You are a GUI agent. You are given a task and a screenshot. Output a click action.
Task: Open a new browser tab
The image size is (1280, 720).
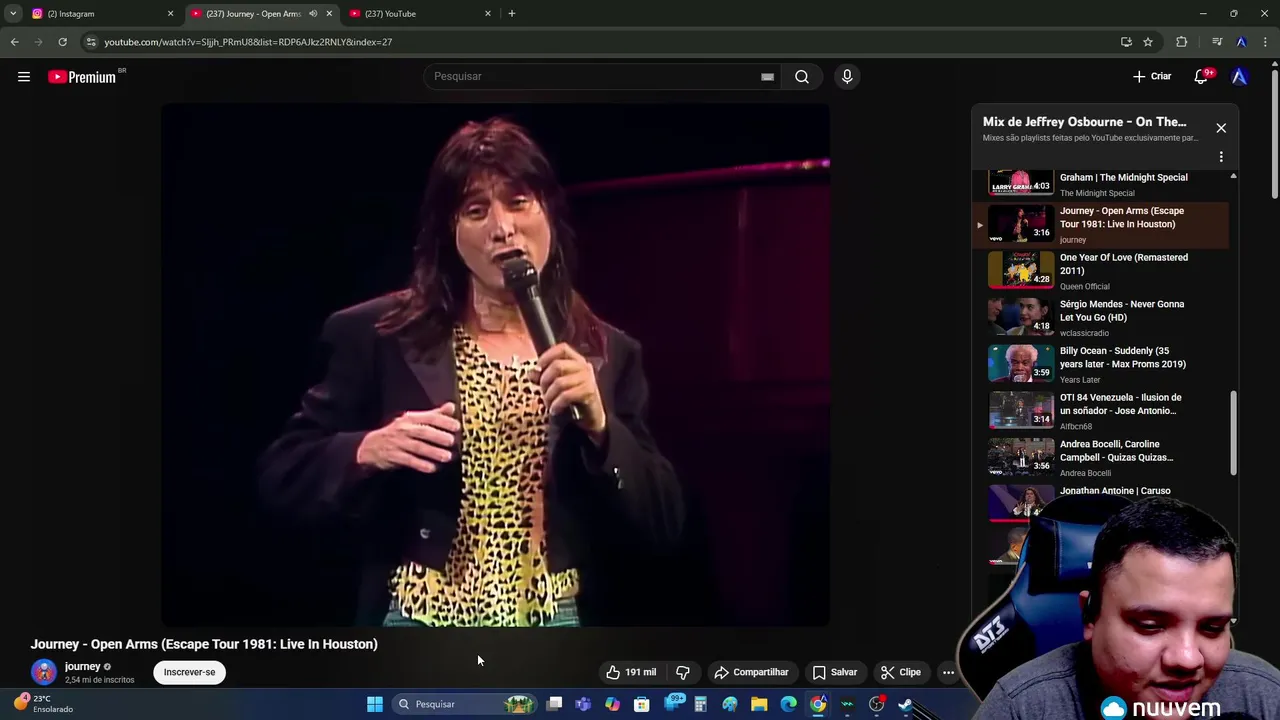512,14
